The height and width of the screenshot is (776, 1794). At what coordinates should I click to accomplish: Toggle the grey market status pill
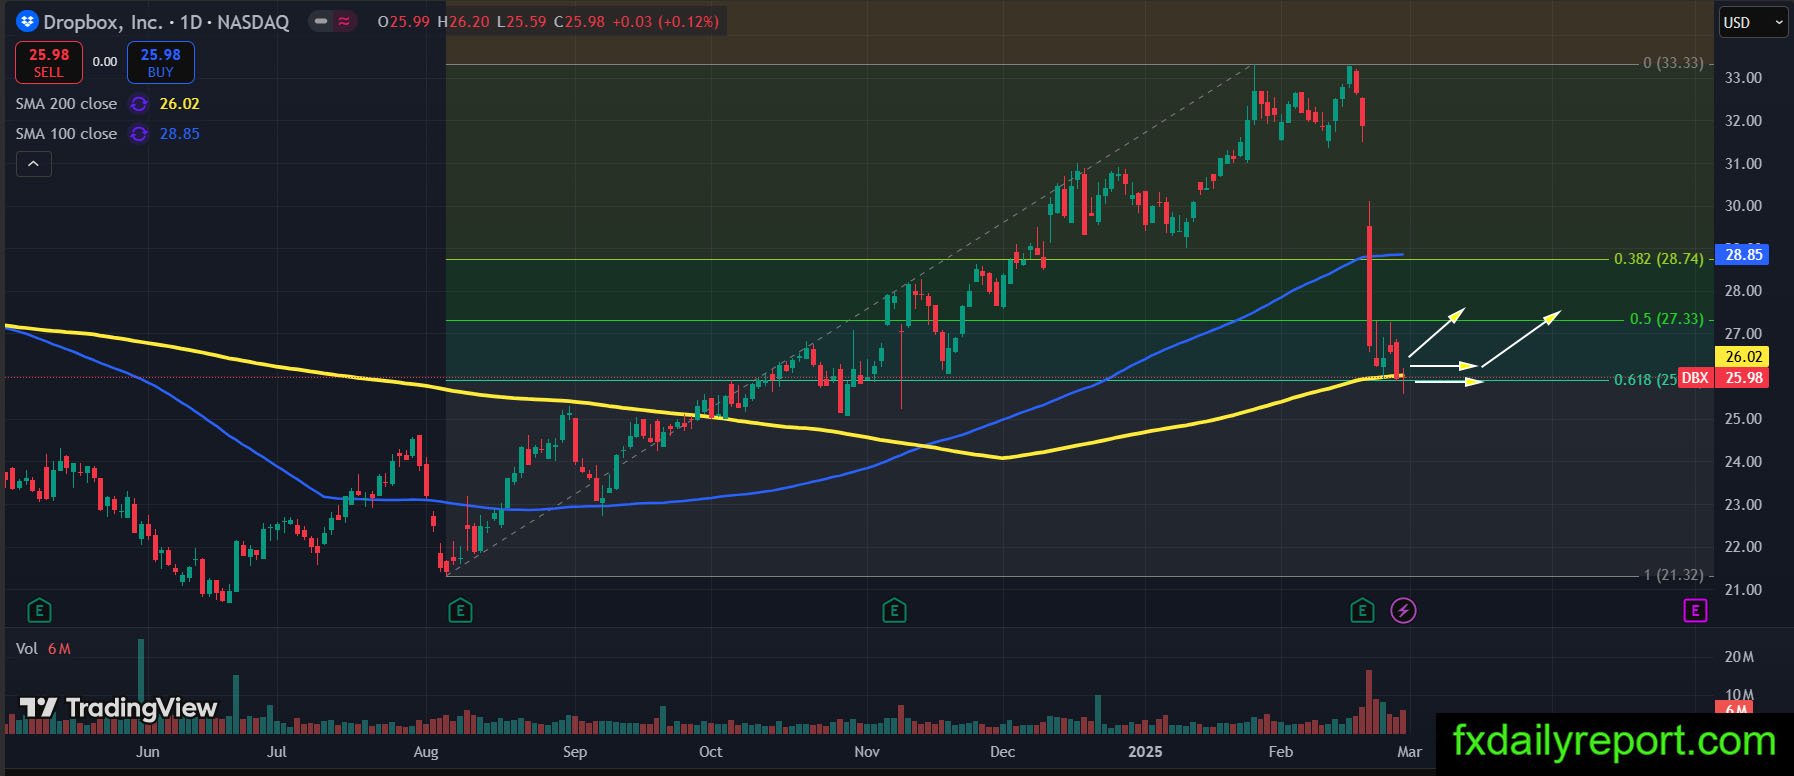point(321,21)
